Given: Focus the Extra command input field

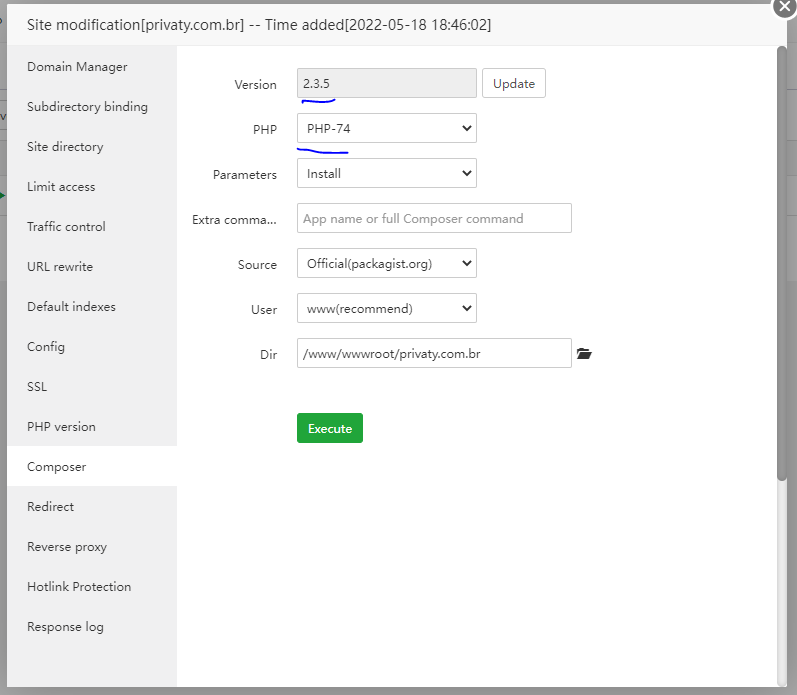Looking at the screenshot, I should 434,218.
